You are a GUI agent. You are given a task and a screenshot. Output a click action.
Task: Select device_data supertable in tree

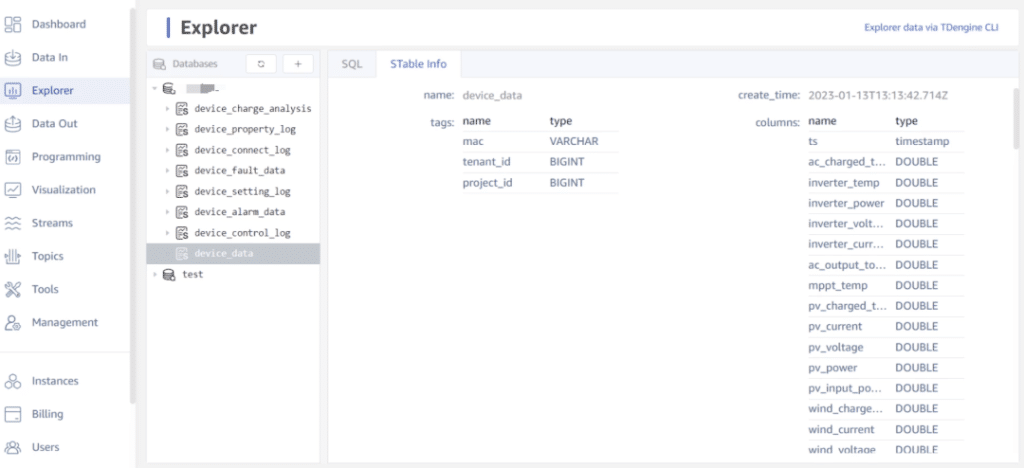[223, 254]
